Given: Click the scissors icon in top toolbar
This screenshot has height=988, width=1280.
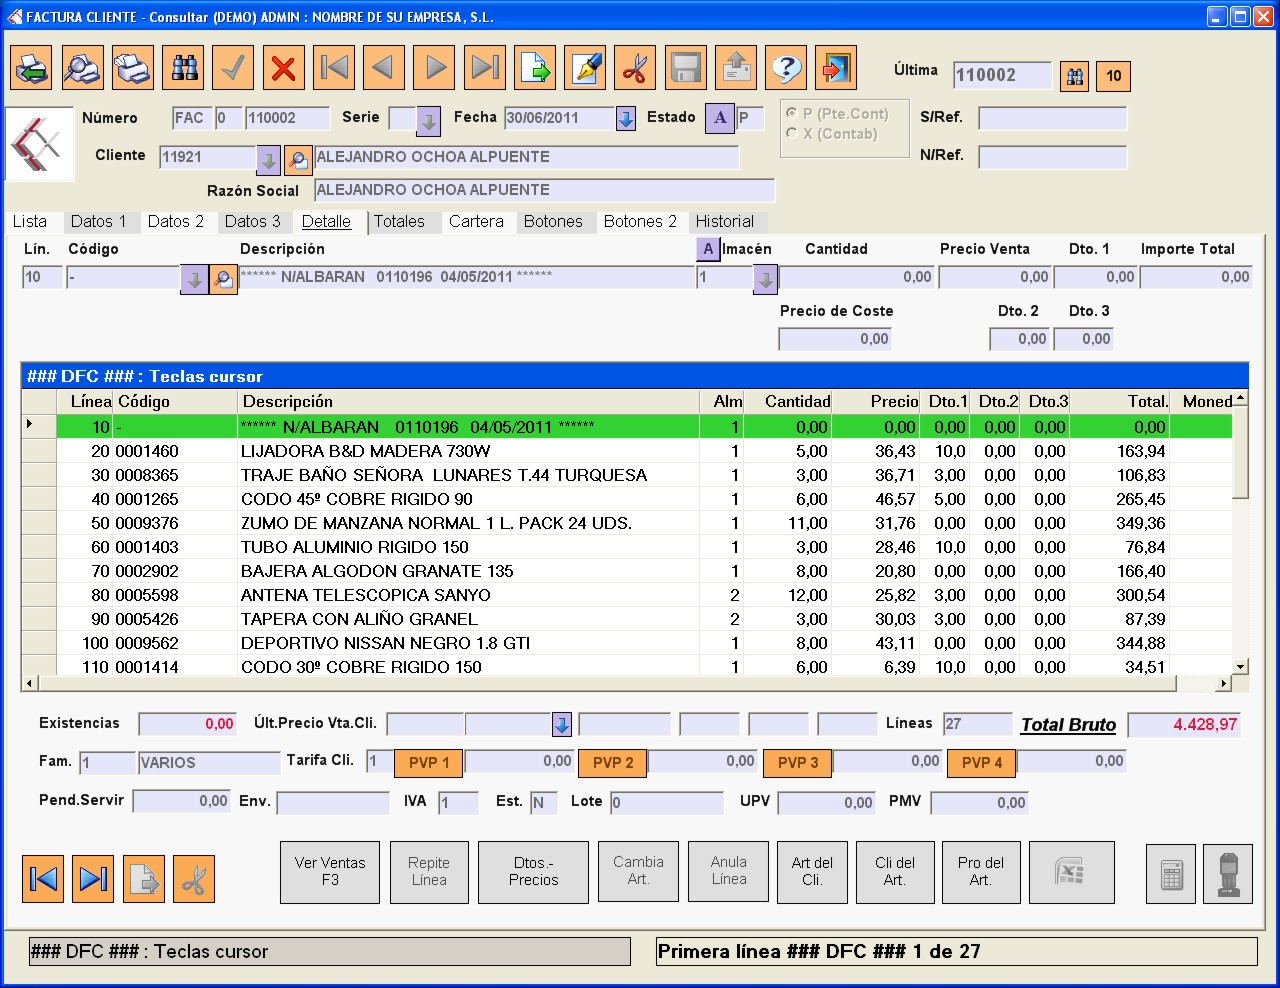Looking at the screenshot, I should coord(635,68).
